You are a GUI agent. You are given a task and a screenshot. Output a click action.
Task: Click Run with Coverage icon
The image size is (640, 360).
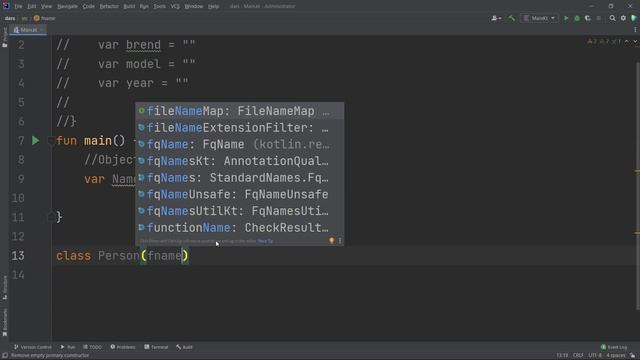pos(588,18)
